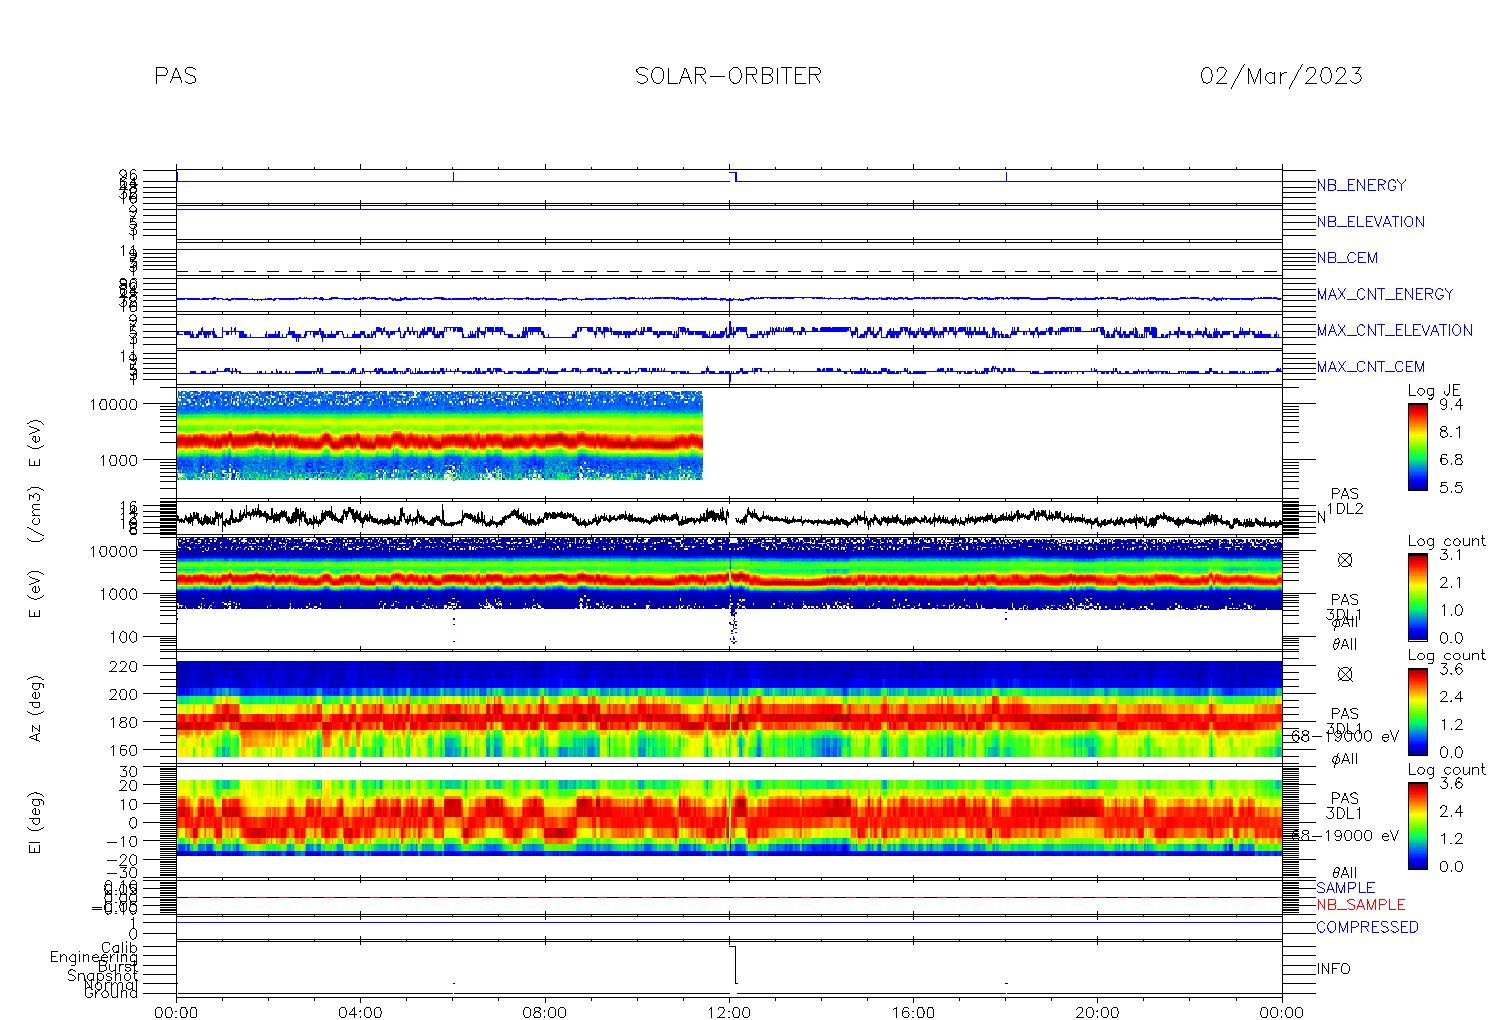This screenshot has width=1512, height=1020.
Task: Click the circled-cross symbol next to the energy spectrogram
Action: 1345,560
